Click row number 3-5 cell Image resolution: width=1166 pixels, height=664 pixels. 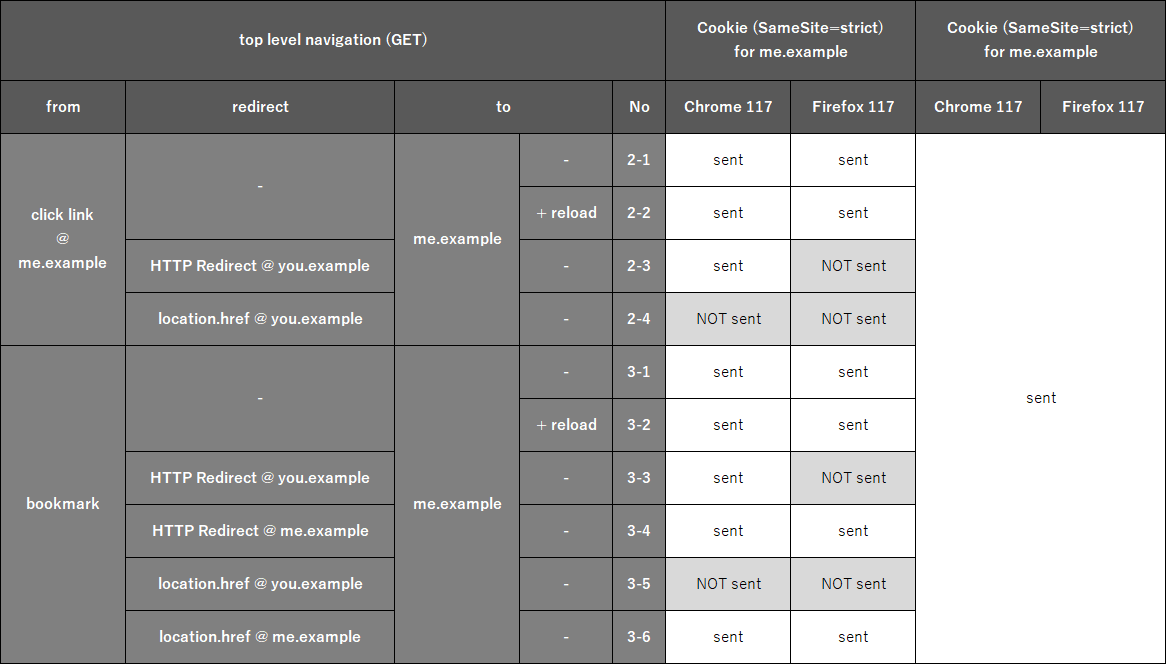[x=639, y=584]
